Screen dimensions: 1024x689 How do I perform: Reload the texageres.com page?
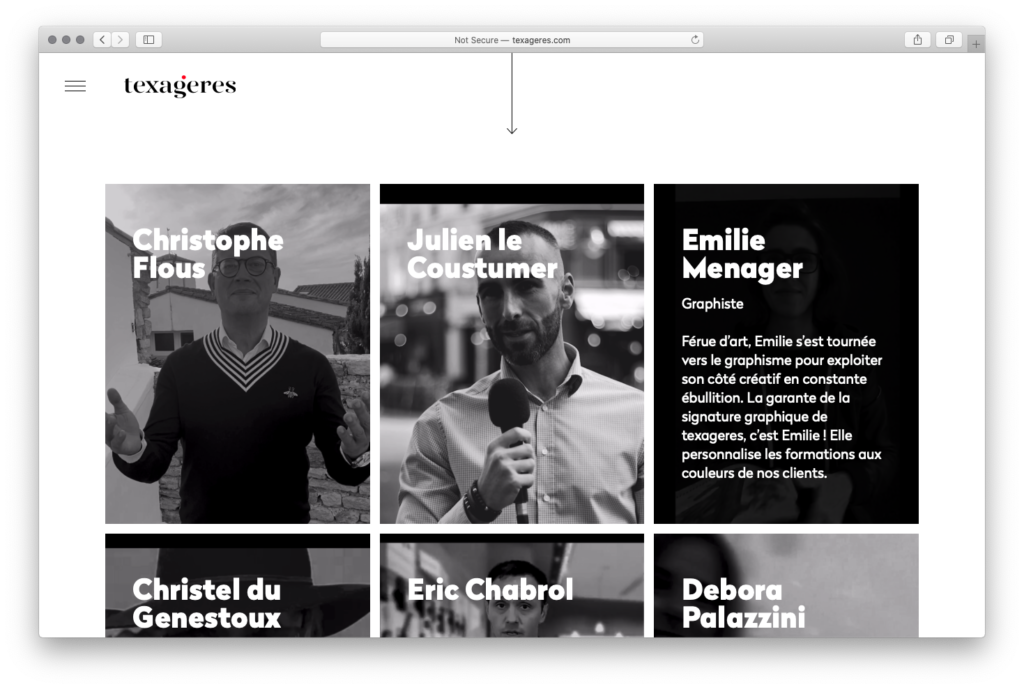[x=695, y=40]
